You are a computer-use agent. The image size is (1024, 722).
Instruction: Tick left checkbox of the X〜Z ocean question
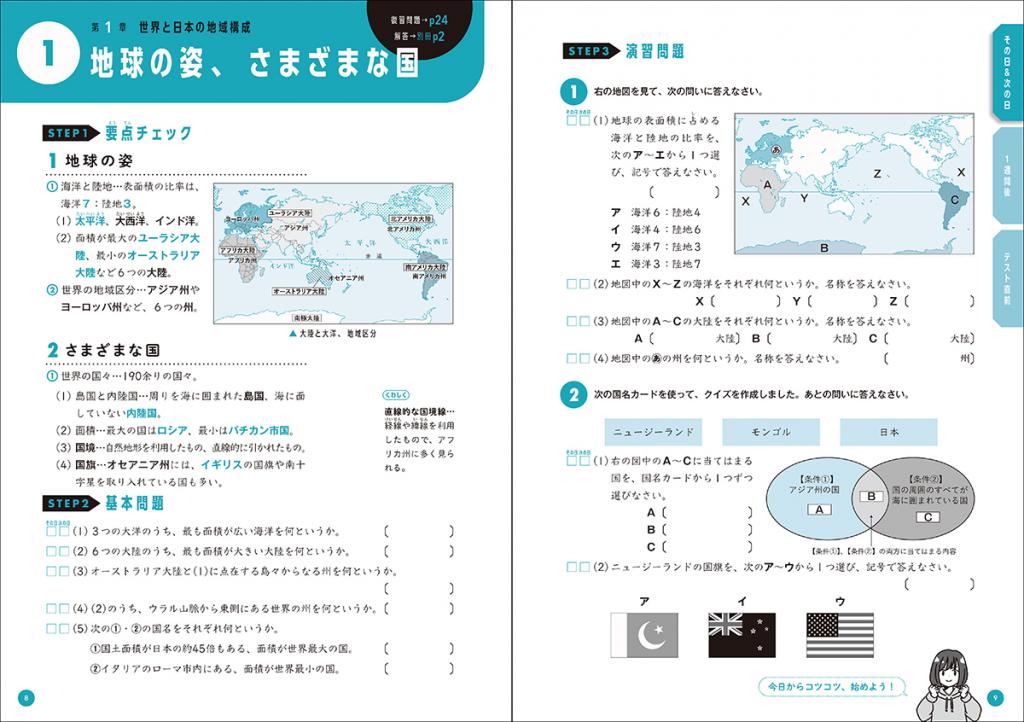click(572, 284)
